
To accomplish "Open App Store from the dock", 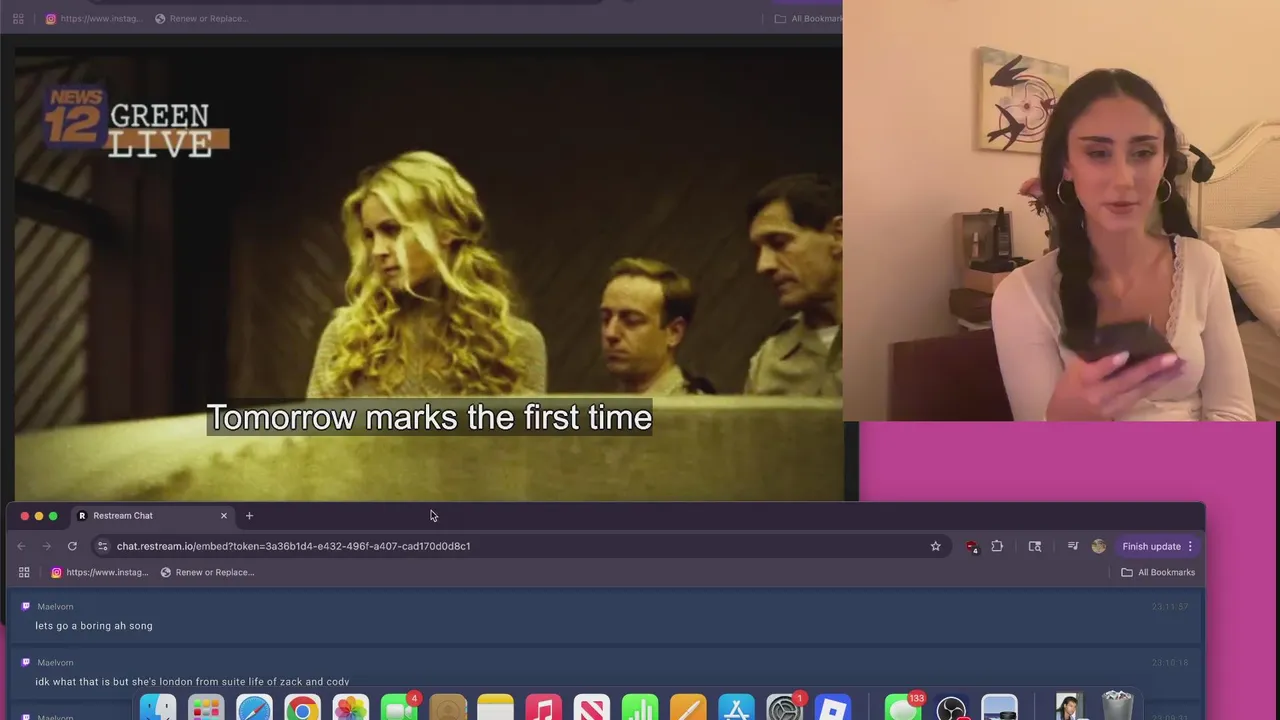I will click(x=736, y=709).
